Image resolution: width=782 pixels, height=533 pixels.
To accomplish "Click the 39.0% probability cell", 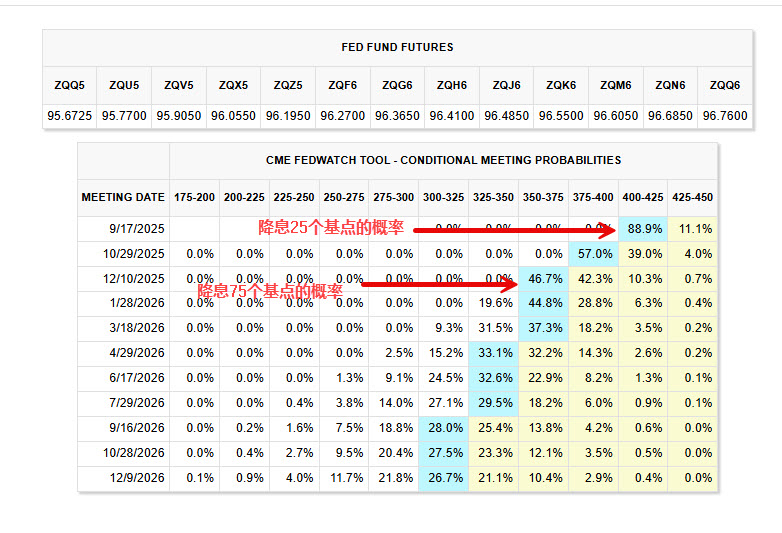I will pyautogui.click(x=643, y=254).
